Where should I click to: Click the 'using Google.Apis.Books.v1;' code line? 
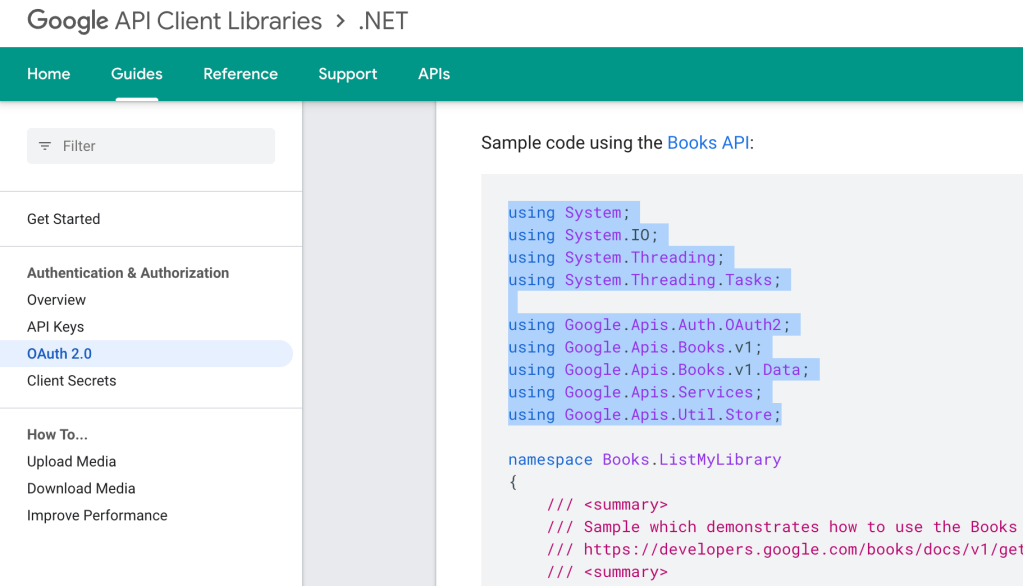coord(634,348)
